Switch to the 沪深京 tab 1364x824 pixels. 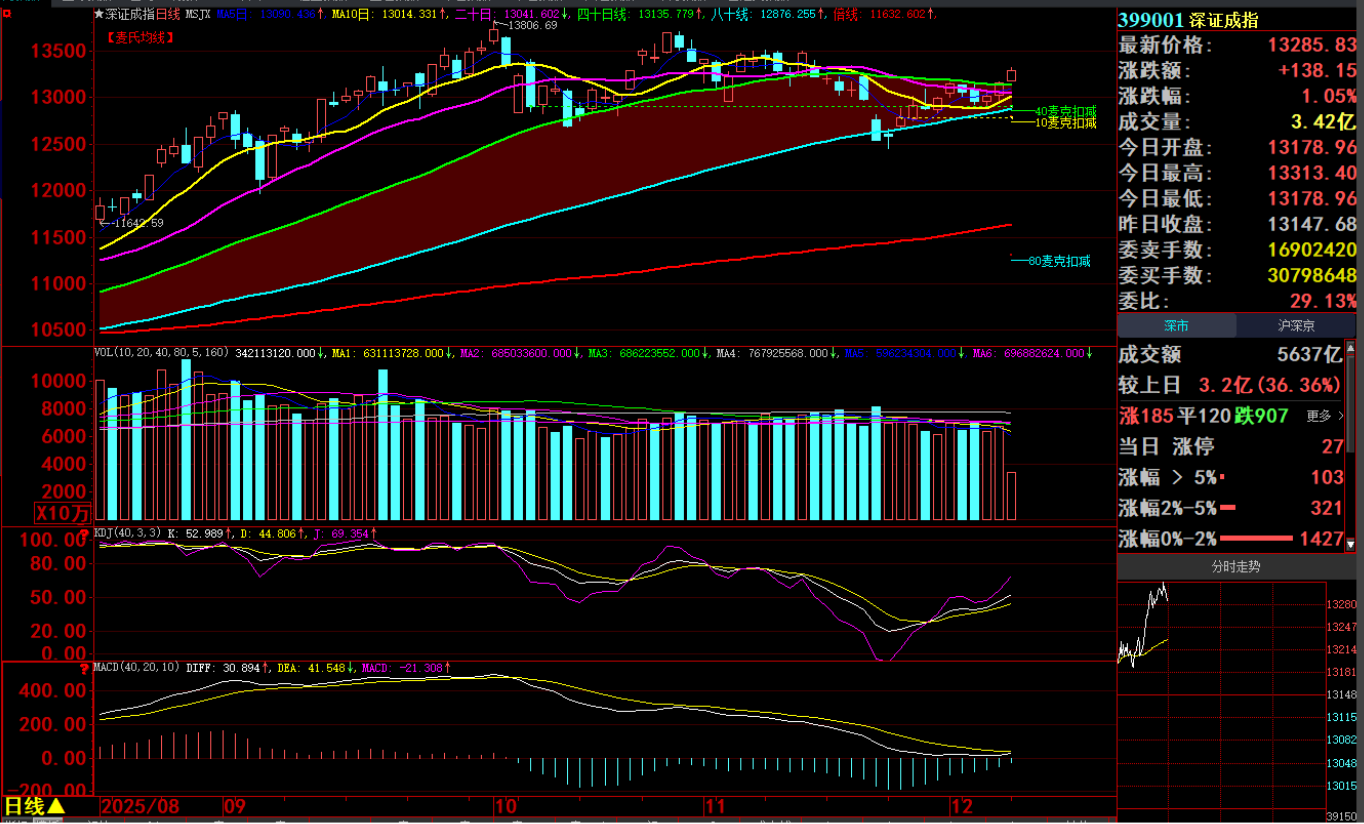tap(1296, 326)
